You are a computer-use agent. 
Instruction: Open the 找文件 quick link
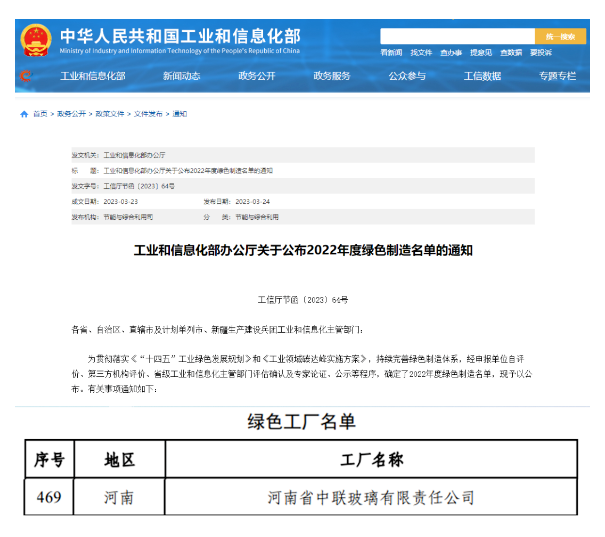click(421, 52)
